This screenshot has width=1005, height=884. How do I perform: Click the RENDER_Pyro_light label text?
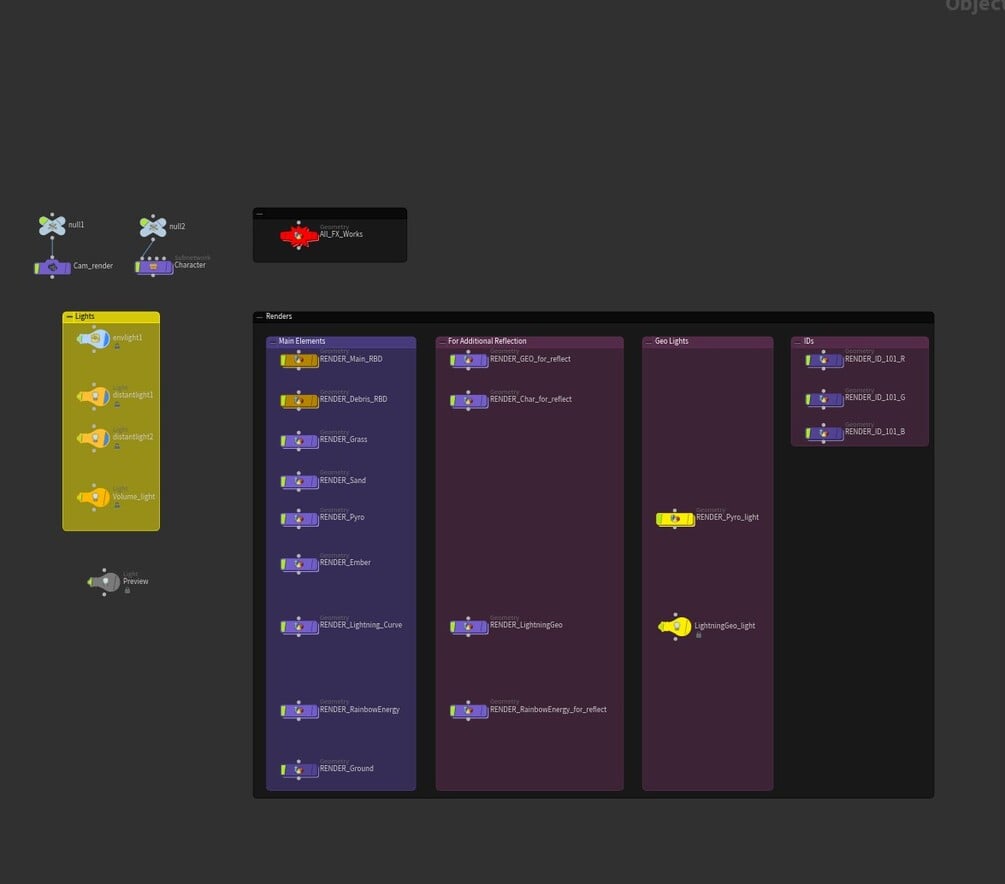[727, 517]
